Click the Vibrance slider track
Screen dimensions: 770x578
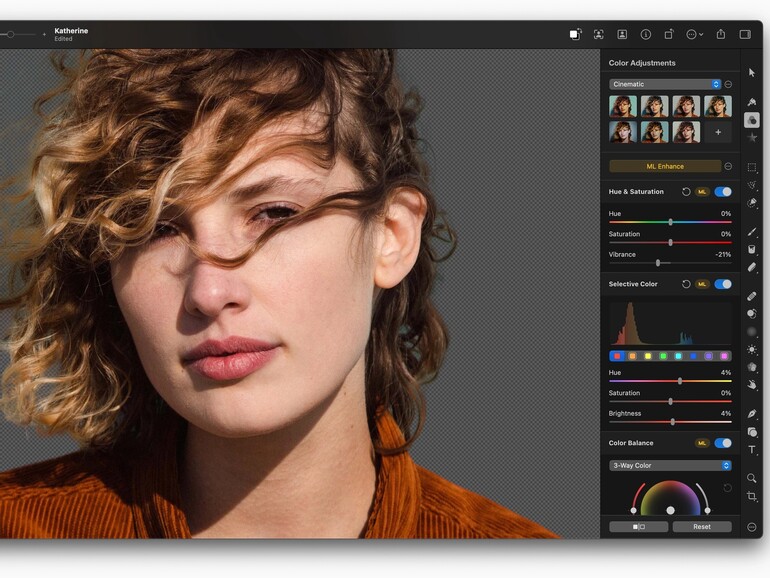point(670,263)
